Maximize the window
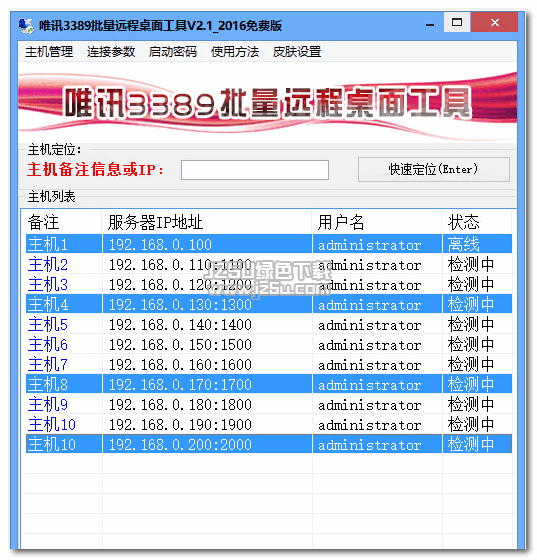Screen dimensions: 537x560 coord(457,22)
